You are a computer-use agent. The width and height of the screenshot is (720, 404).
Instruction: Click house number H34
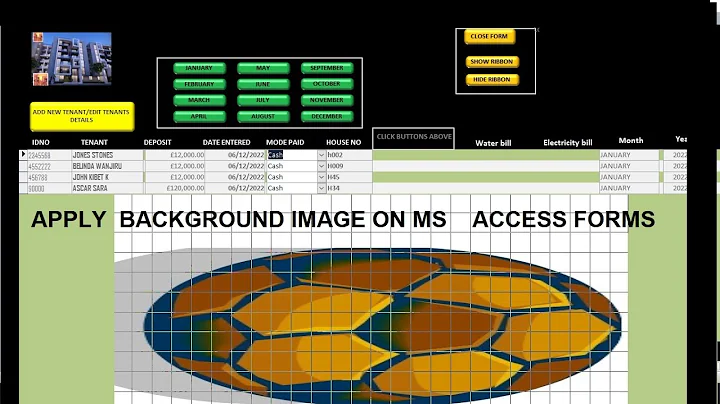coord(349,188)
